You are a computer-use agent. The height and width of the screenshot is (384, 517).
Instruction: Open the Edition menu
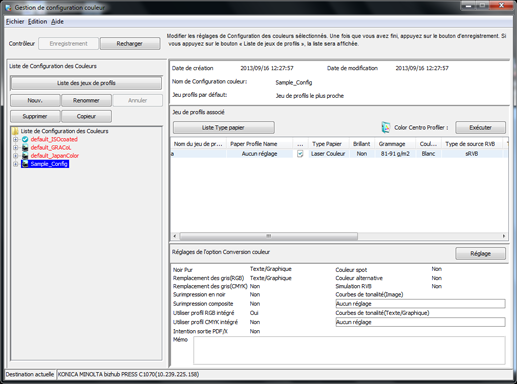click(37, 22)
